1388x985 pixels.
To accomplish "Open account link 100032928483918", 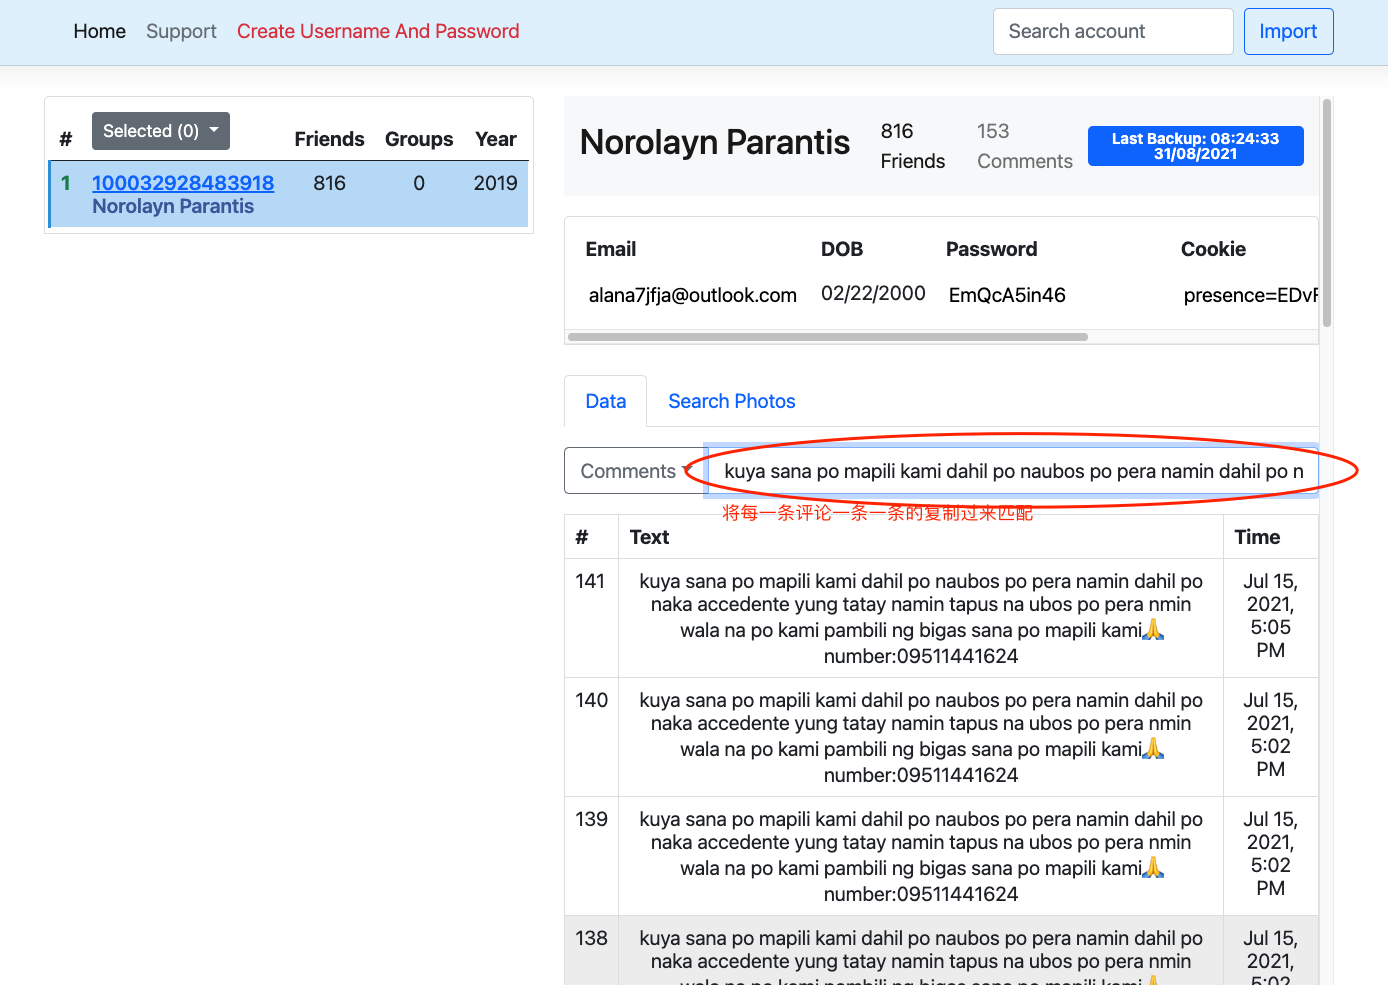I will [183, 183].
